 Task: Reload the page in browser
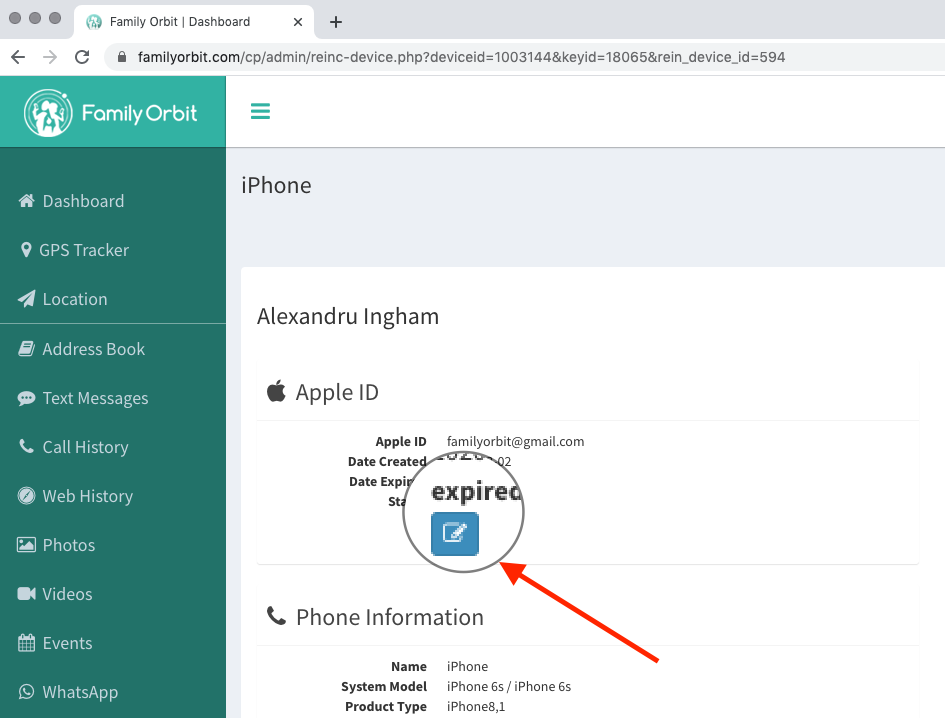coord(82,57)
